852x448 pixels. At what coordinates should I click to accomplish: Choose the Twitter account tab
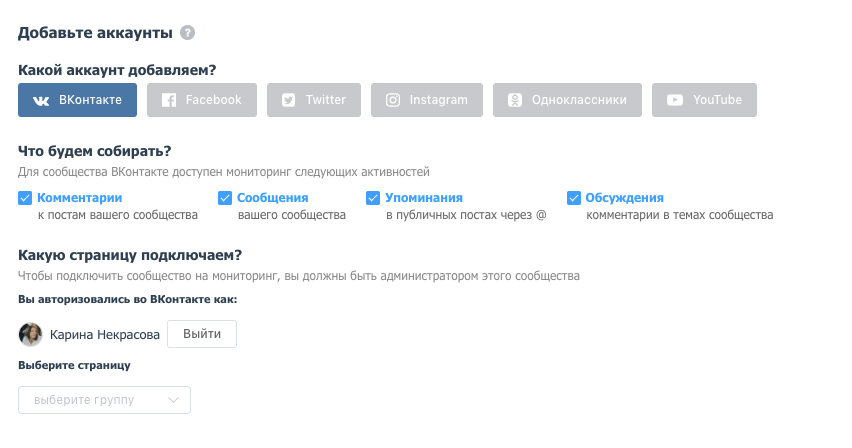tap(314, 100)
